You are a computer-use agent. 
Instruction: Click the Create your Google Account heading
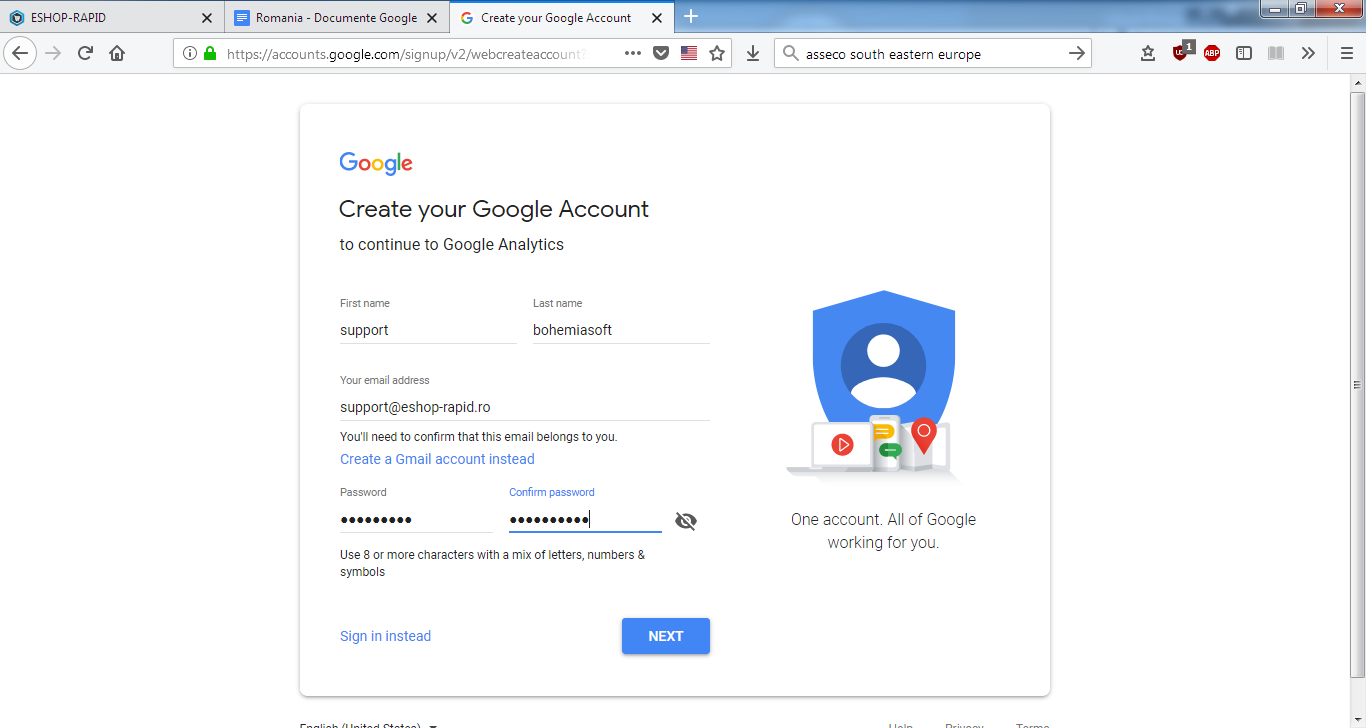494,209
